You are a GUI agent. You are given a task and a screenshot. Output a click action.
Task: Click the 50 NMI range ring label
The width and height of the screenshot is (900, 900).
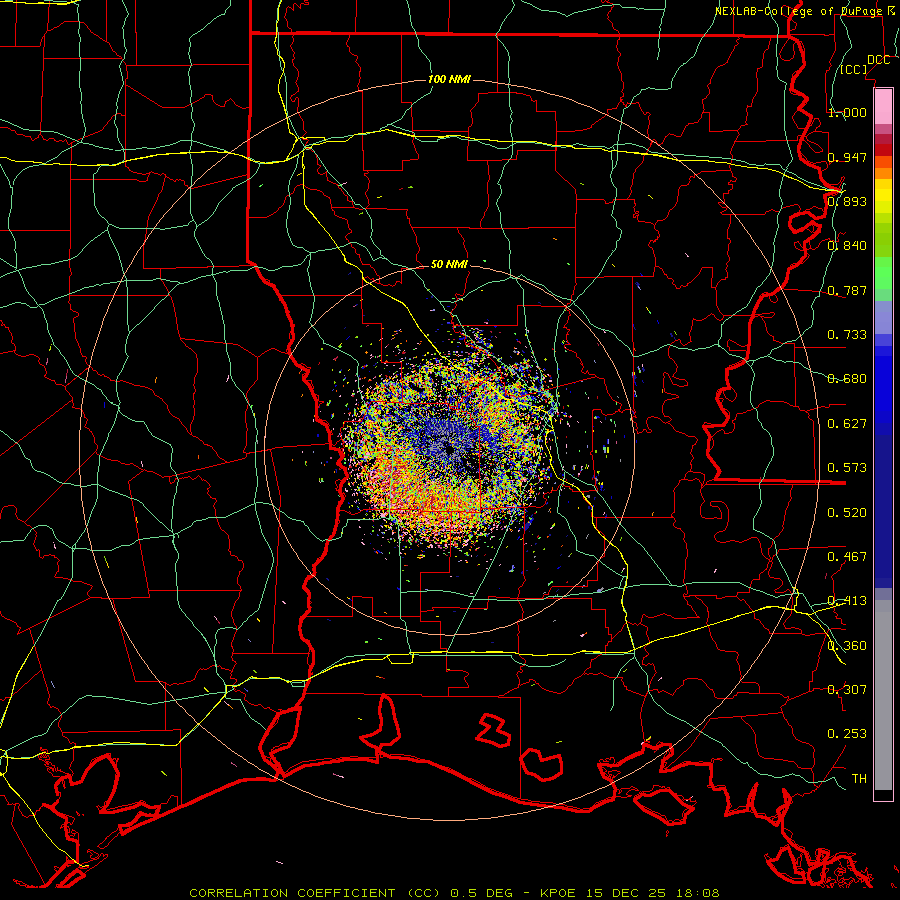(449, 265)
